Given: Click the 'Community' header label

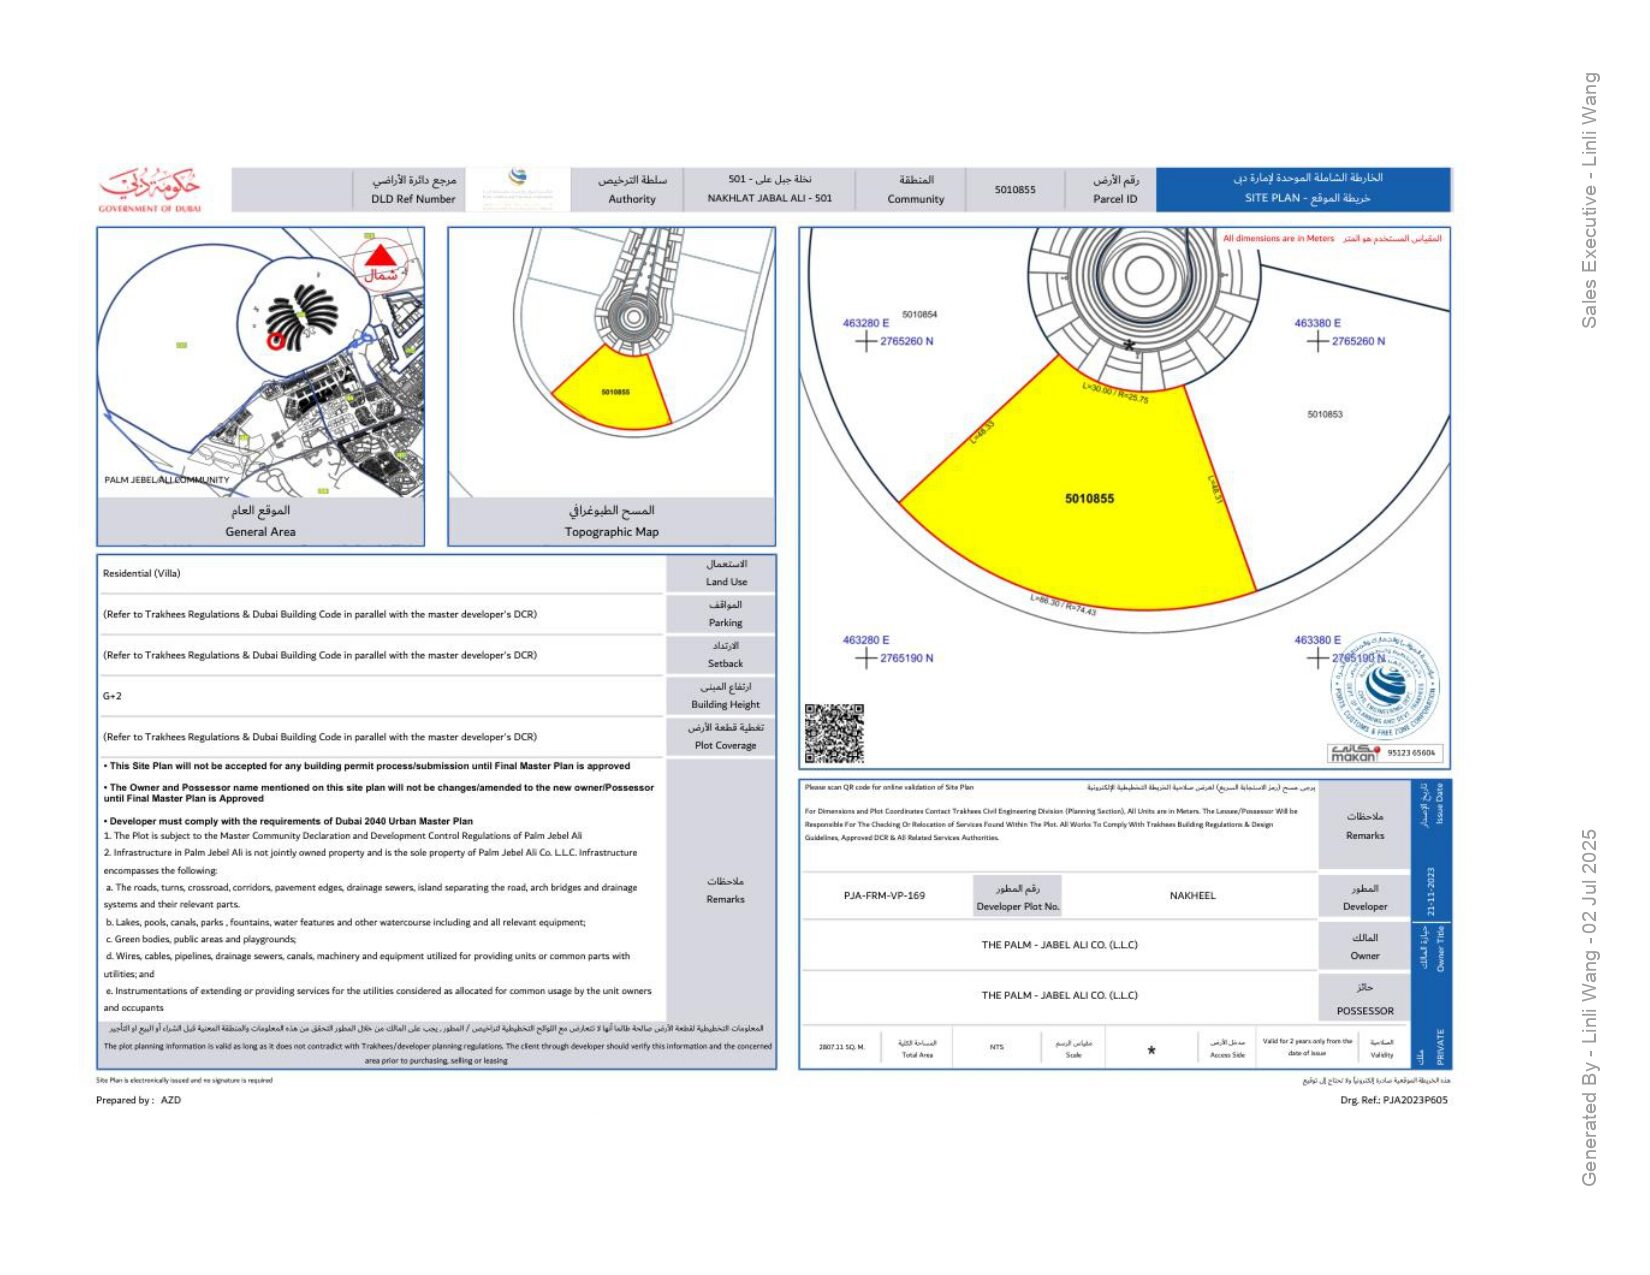Looking at the screenshot, I should click(x=915, y=199).
